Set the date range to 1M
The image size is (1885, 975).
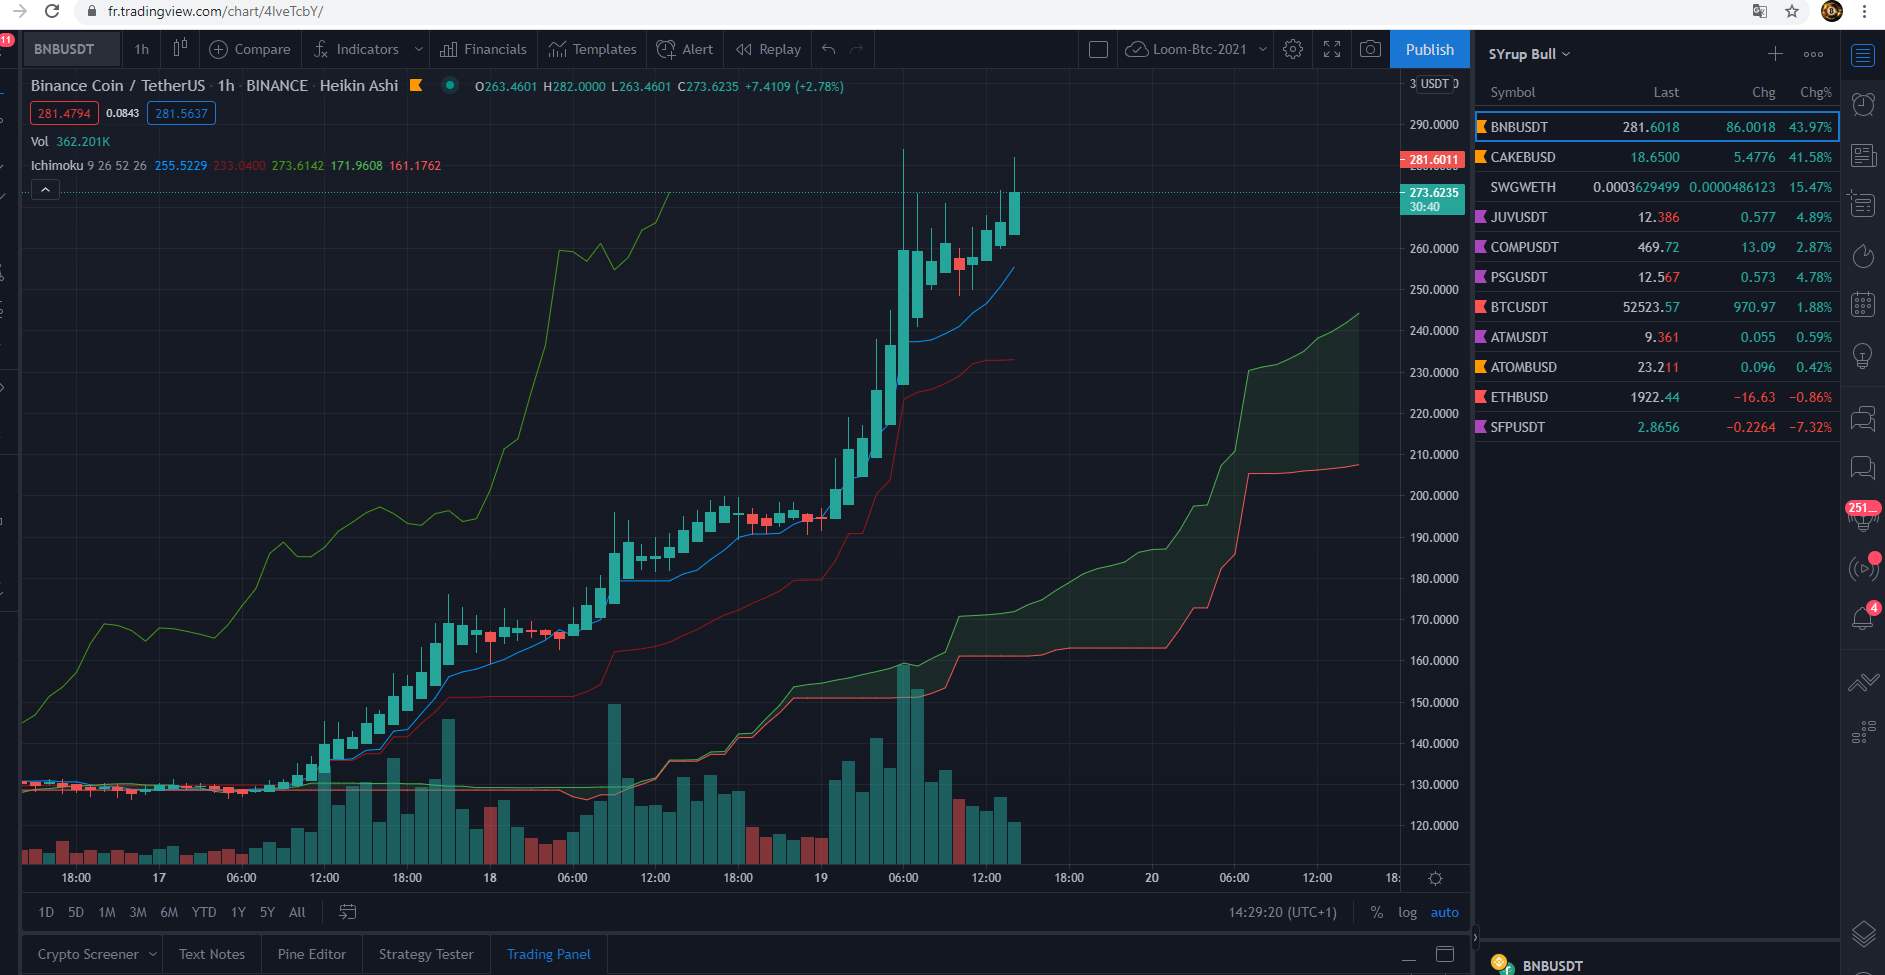click(107, 912)
